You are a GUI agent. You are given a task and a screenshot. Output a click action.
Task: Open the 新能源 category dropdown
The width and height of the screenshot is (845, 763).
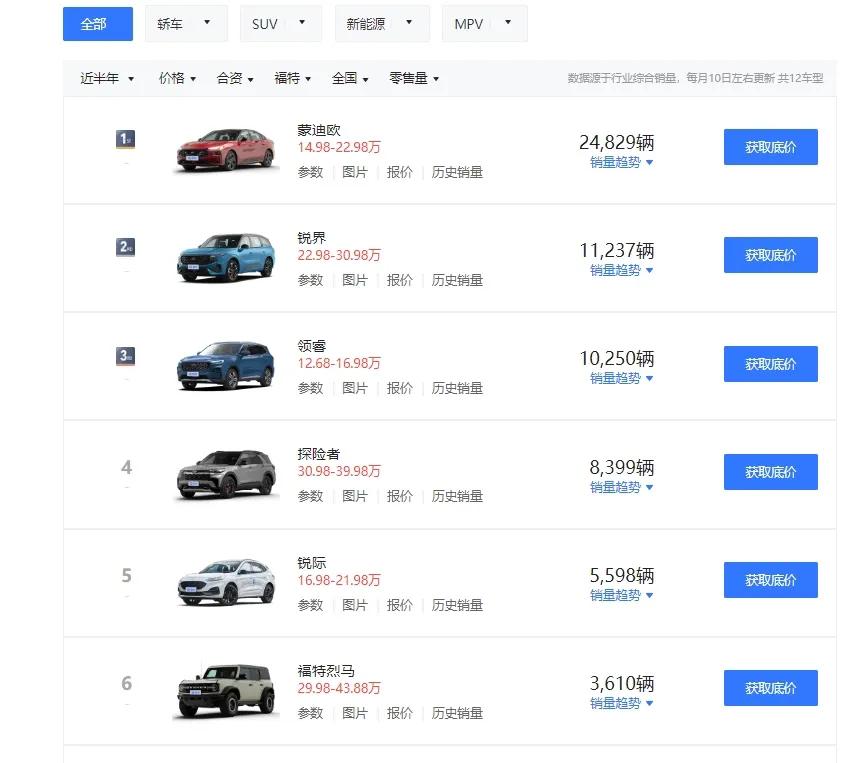[x=382, y=24]
